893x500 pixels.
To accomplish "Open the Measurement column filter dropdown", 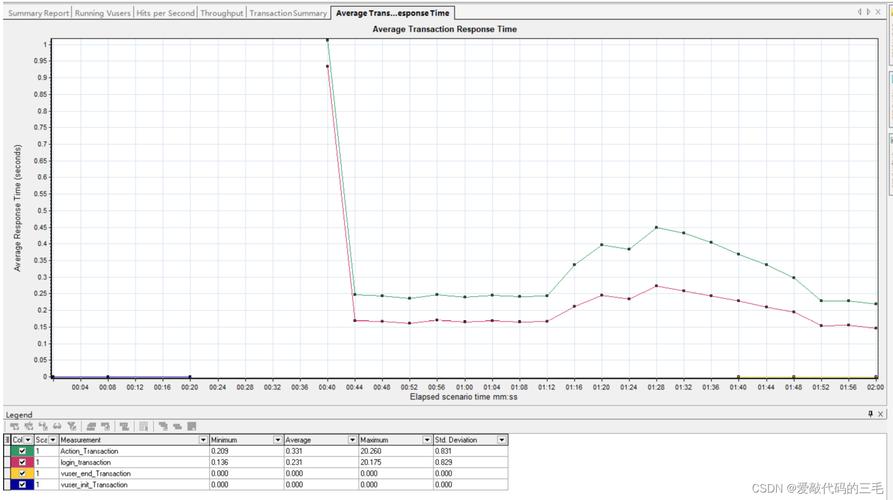I will pyautogui.click(x=203, y=440).
